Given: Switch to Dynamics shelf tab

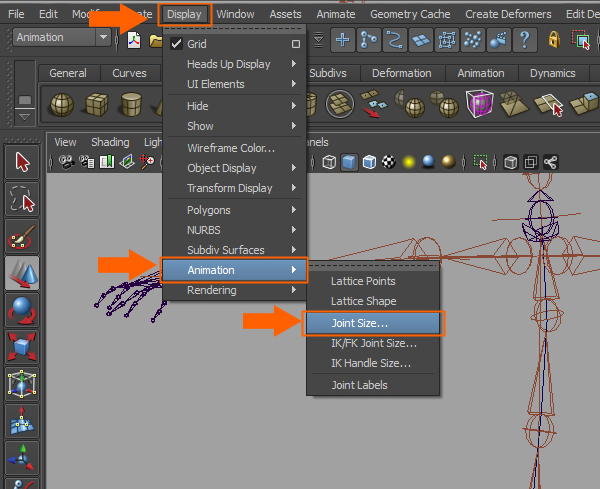Looking at the screenshot, I should [552, 73].
